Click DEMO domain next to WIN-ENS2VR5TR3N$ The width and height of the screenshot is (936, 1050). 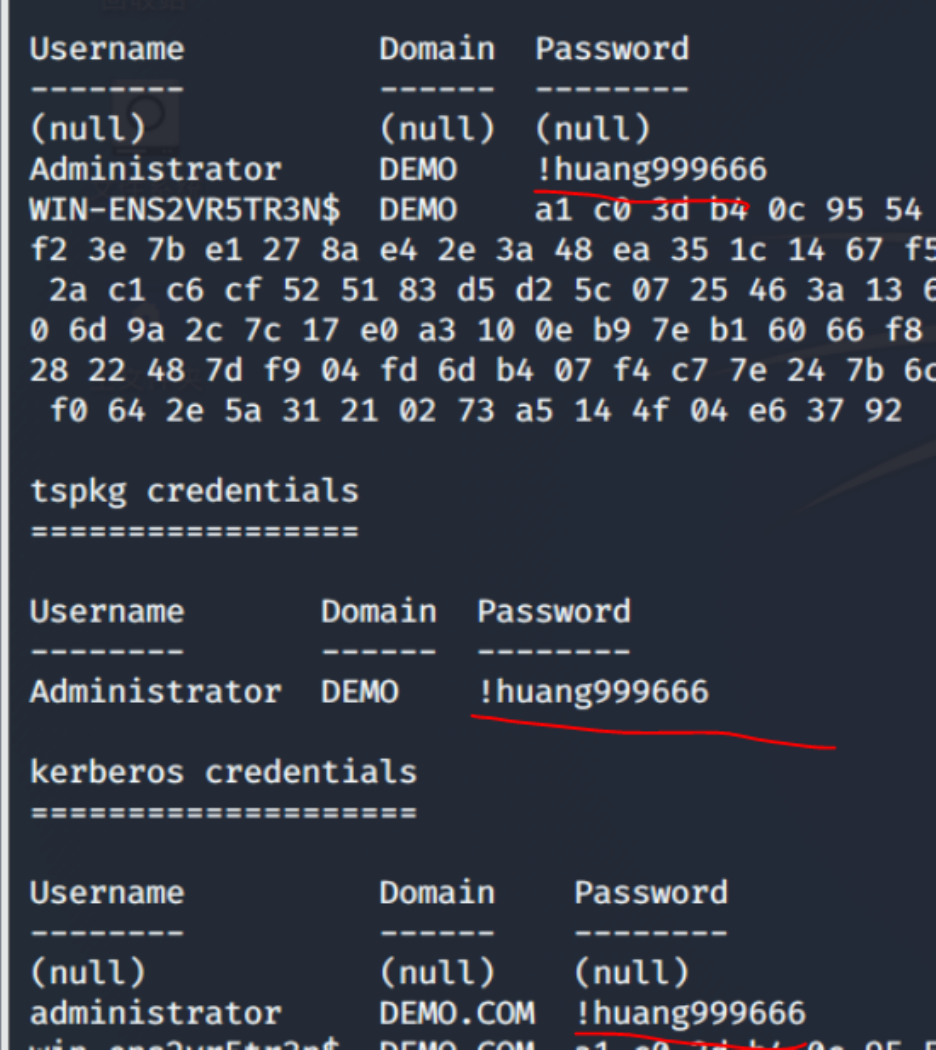coord(417,210)
